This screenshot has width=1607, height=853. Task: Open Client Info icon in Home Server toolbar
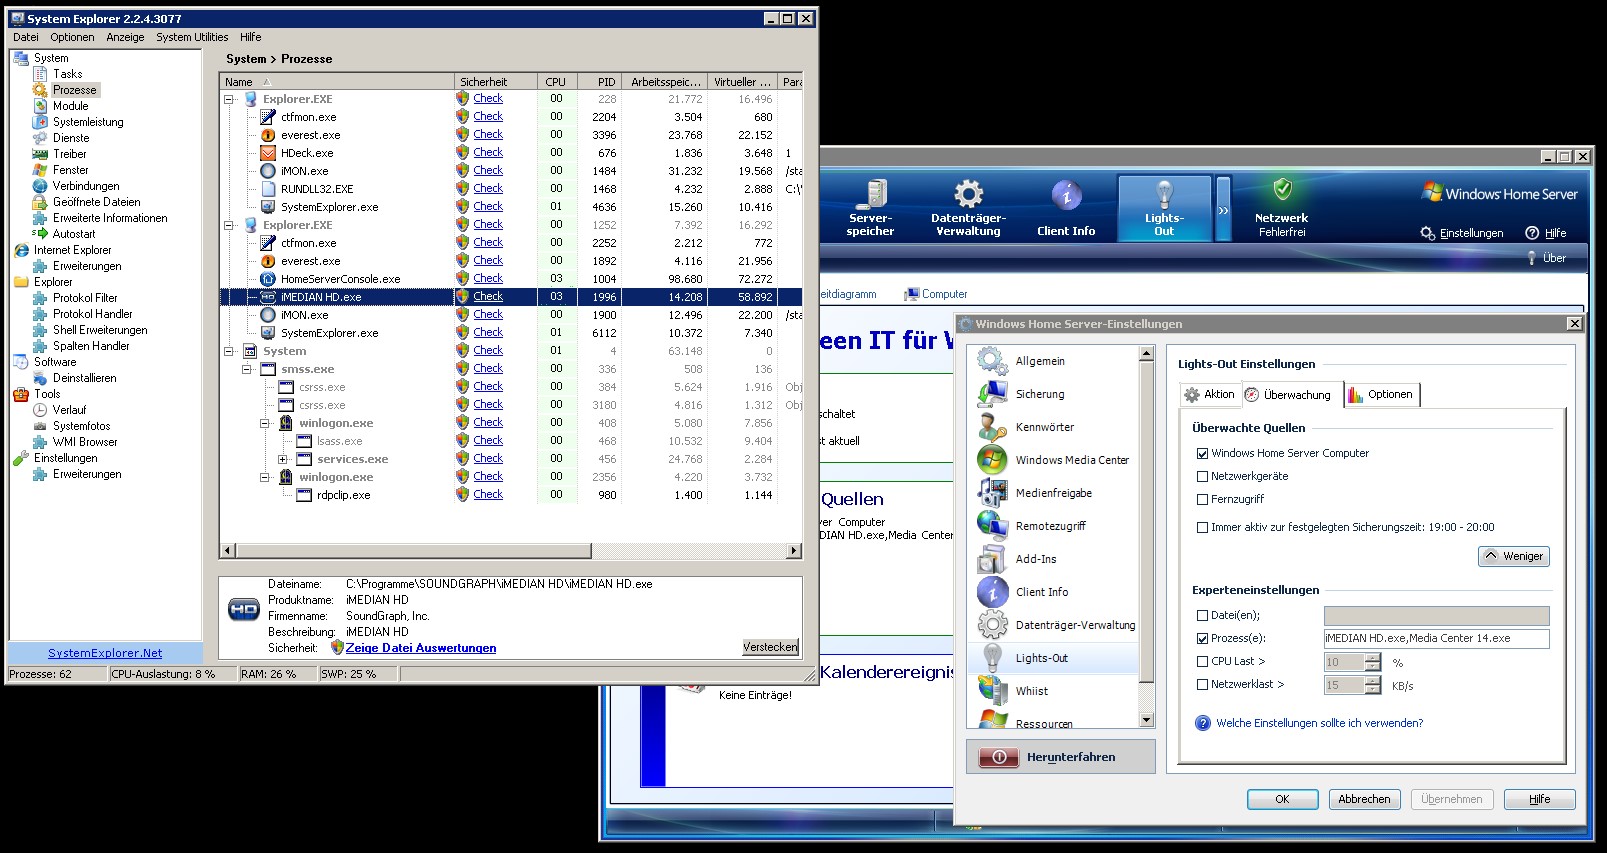click(x=1066, y=195)
